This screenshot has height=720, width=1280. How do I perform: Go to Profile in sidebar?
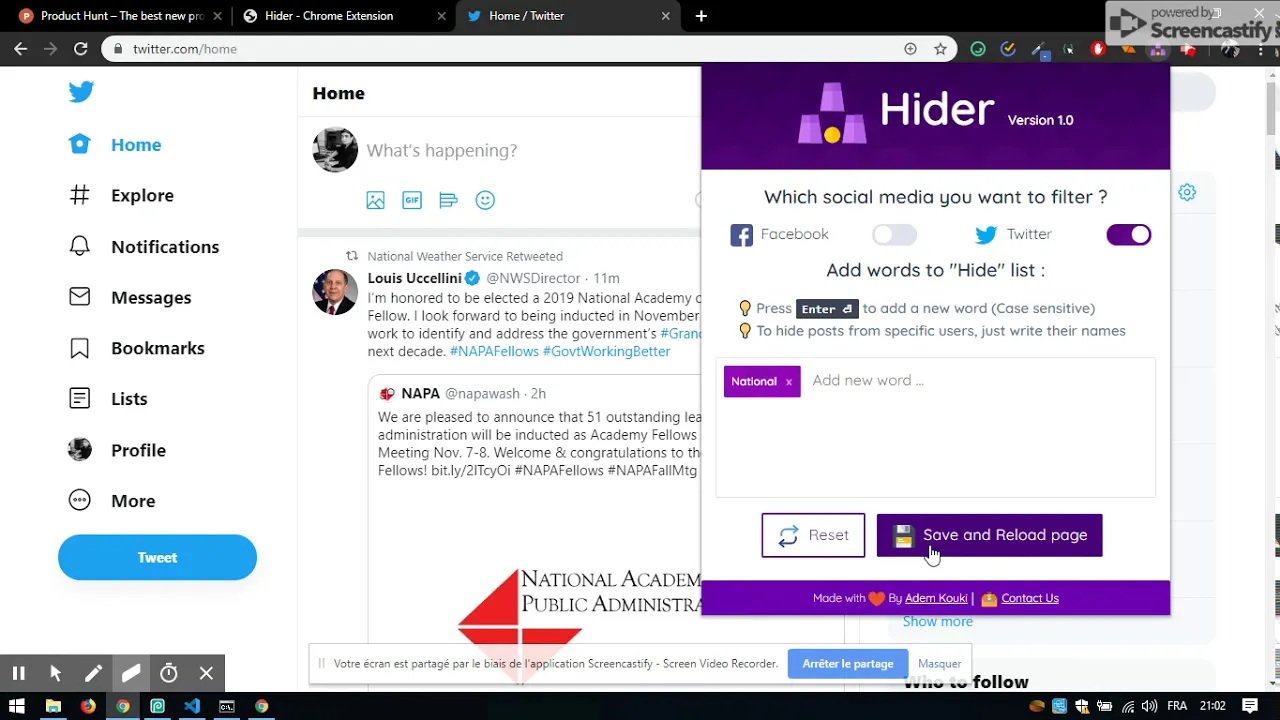(x=117, y=450)
